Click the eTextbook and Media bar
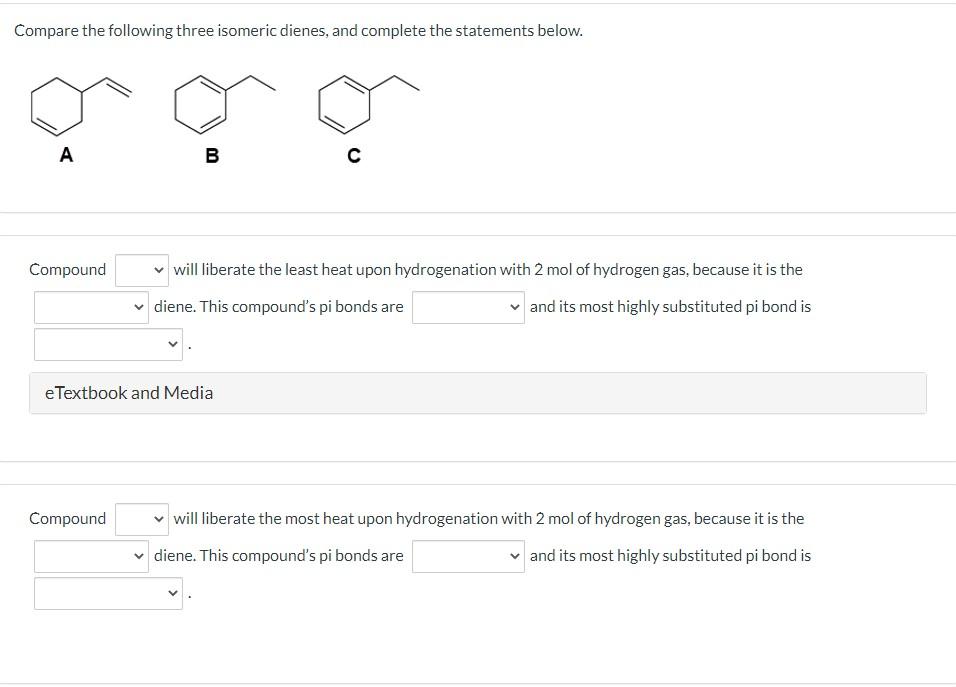The width and height of the screenshot is (956, 687). point(476,392)
